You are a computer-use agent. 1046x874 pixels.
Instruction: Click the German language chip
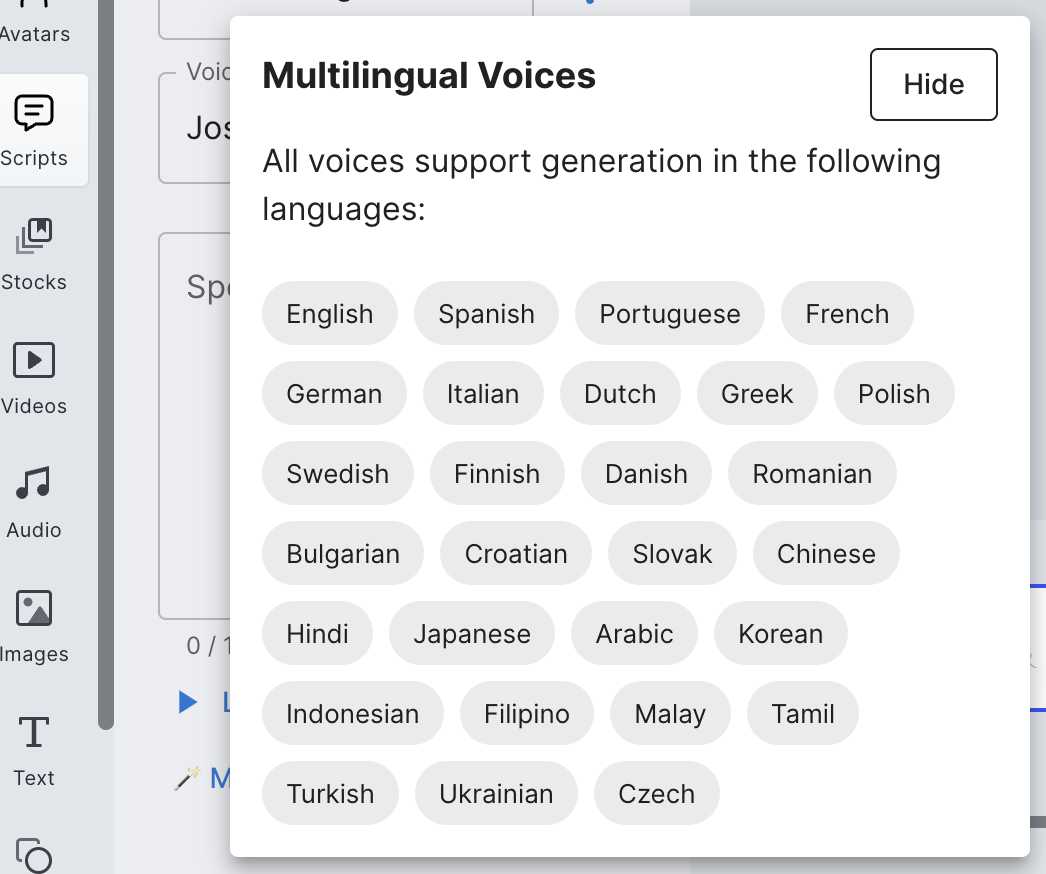tap(334, 394)
